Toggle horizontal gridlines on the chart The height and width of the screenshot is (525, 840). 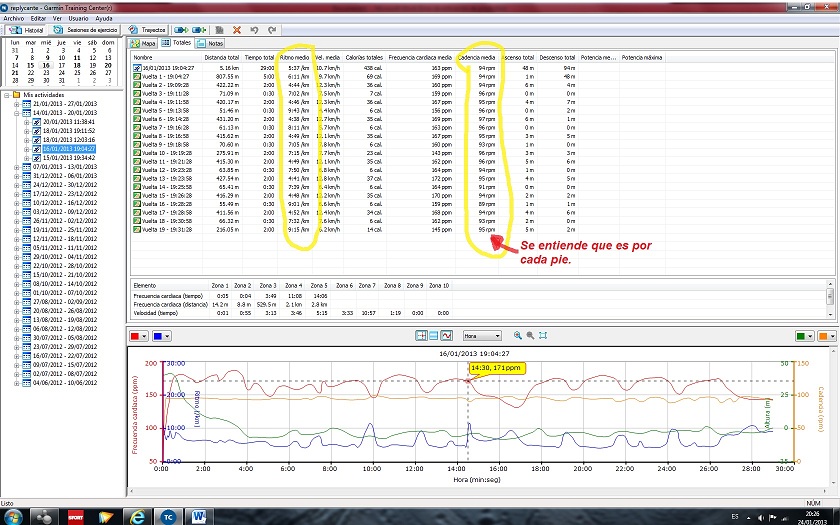pos(433,335)
